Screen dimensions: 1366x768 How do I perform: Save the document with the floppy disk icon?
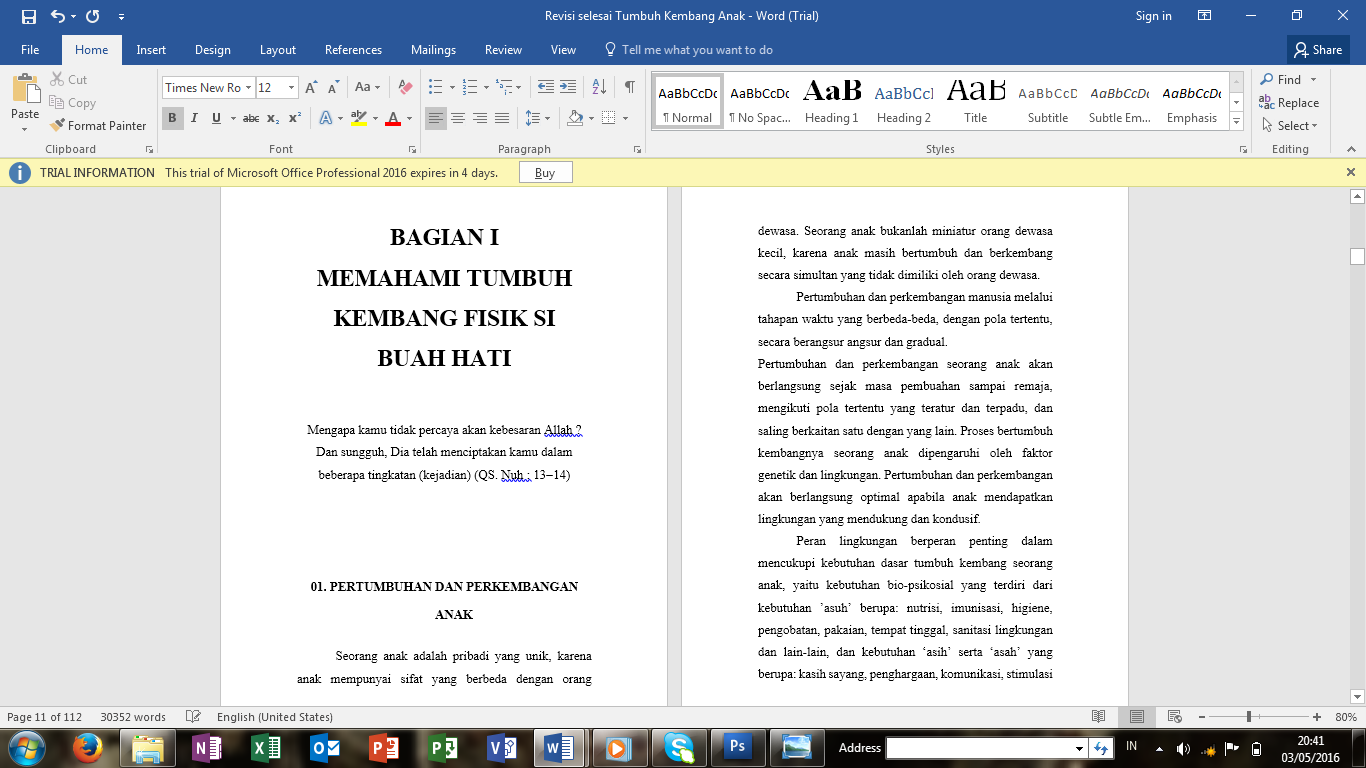[x=28, y=16]
